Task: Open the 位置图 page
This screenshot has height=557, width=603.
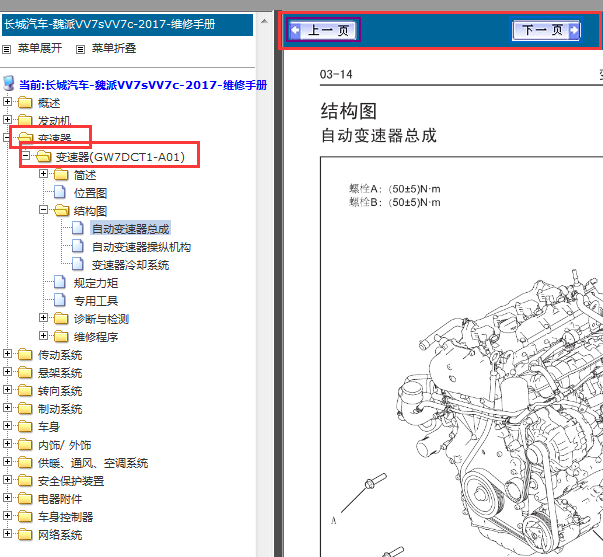Action: pos(90,193)
